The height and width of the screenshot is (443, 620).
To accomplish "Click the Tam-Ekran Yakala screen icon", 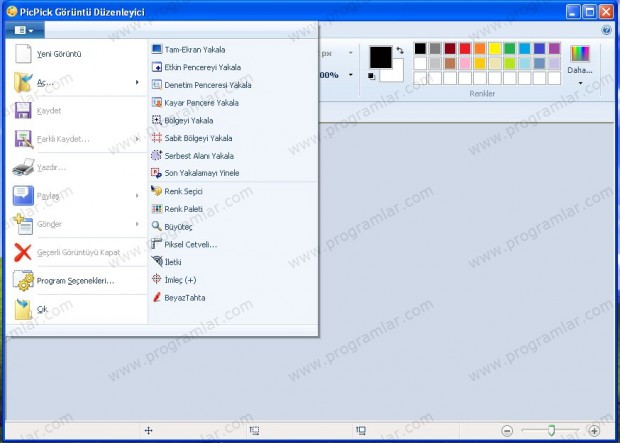I will pyautogui.click(x=157, y=49).
